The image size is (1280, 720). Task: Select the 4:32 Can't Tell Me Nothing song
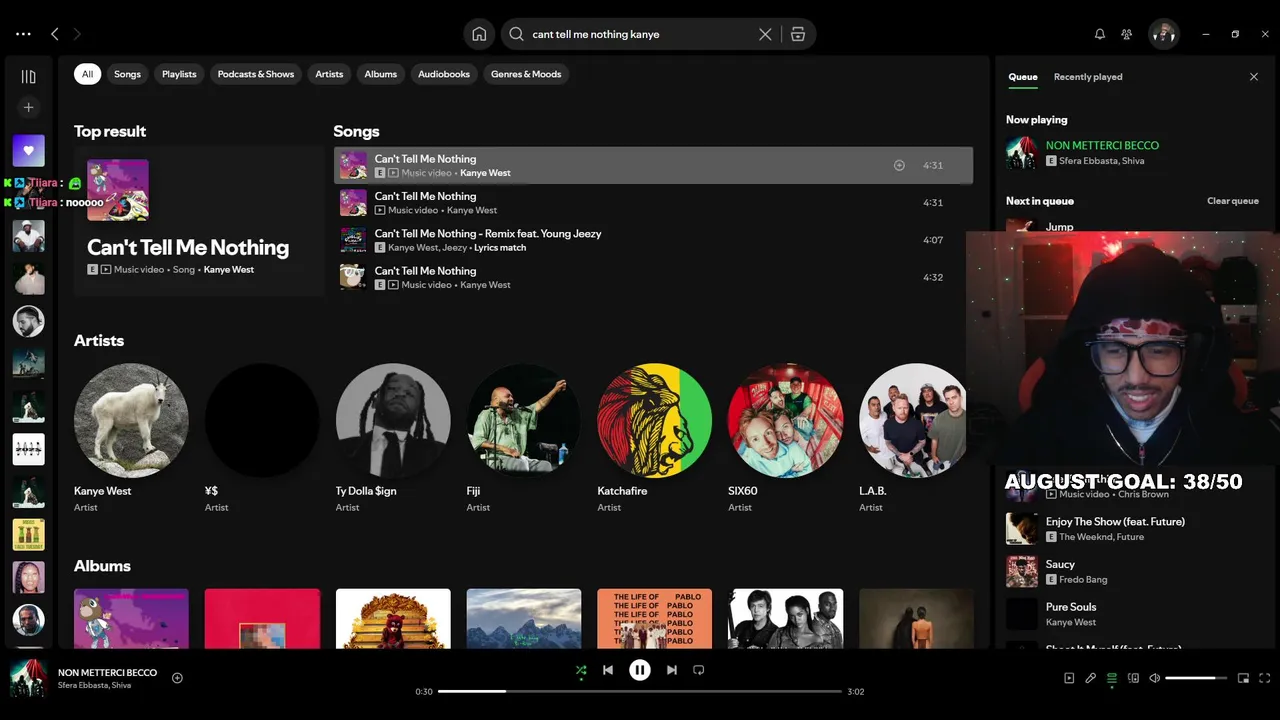tap(653, 277)
